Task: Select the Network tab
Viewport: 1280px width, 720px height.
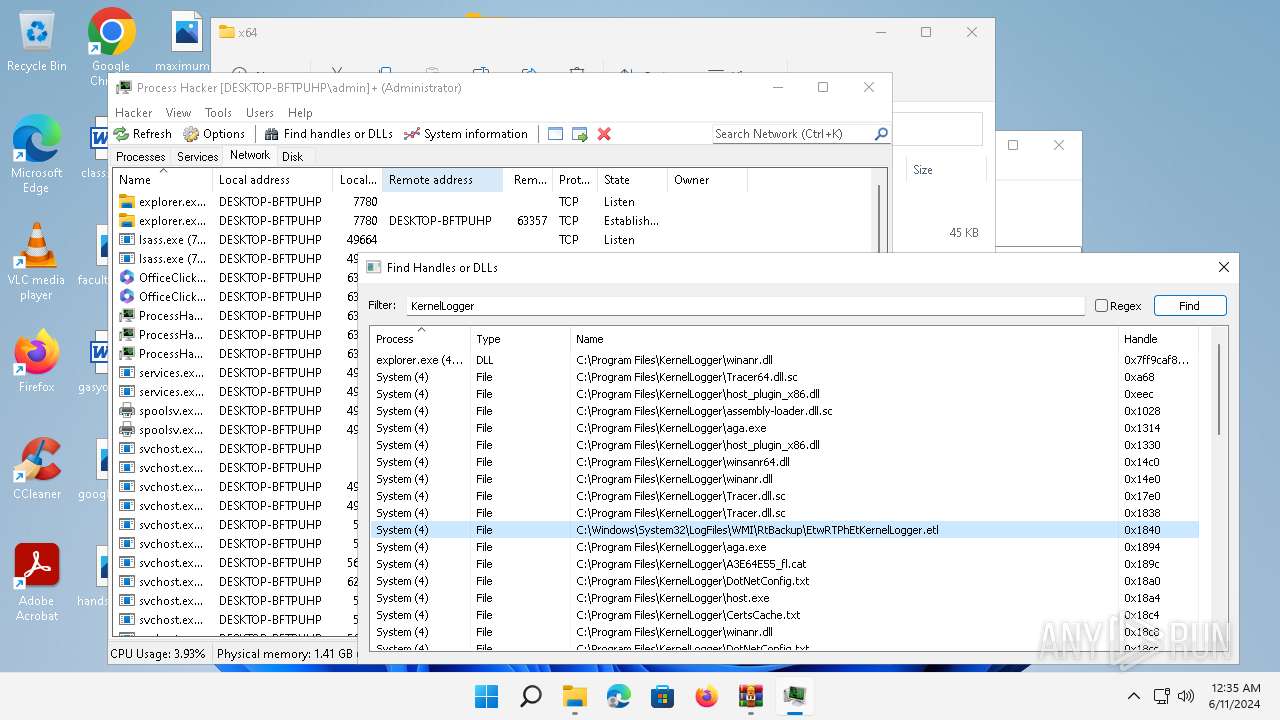Action: (x=250, y=155)
